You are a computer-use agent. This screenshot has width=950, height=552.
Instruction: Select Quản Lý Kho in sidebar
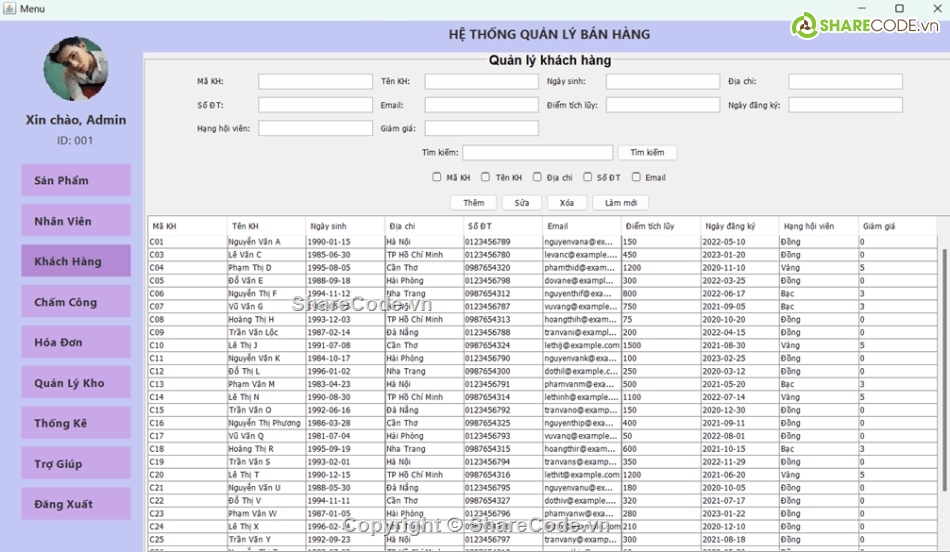[x=76, y=383]
